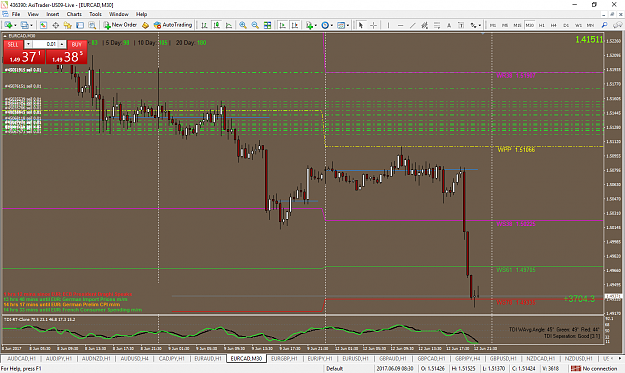Open the New Chart toolbar icon
Viewport: 625px width, 373px height.
point(8,25)
